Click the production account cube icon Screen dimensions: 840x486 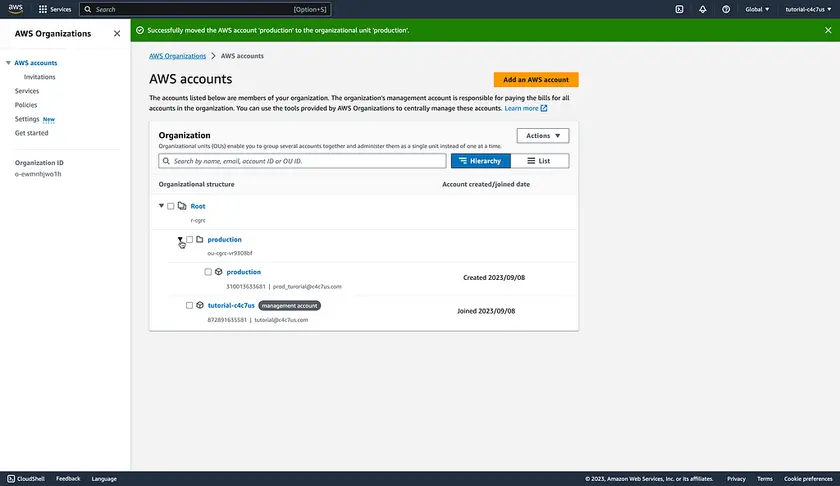pos(219,272)
